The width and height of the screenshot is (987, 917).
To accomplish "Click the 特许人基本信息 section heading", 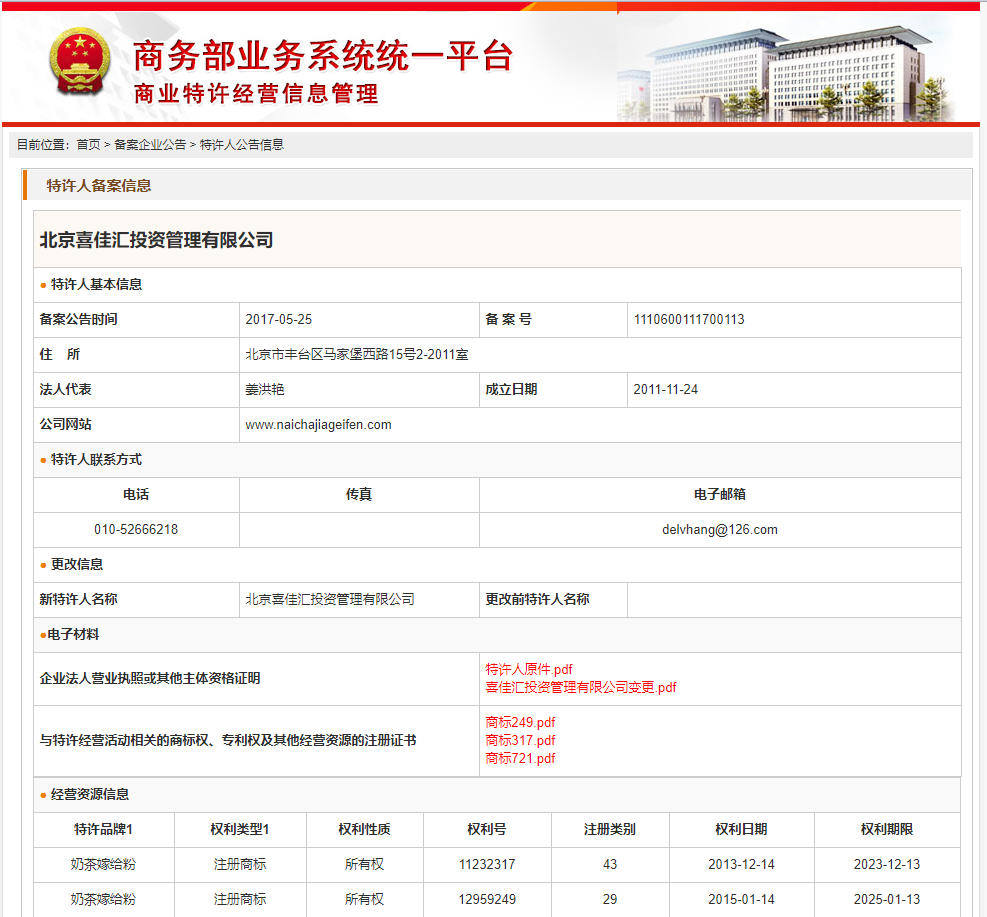I will [96, 284].
